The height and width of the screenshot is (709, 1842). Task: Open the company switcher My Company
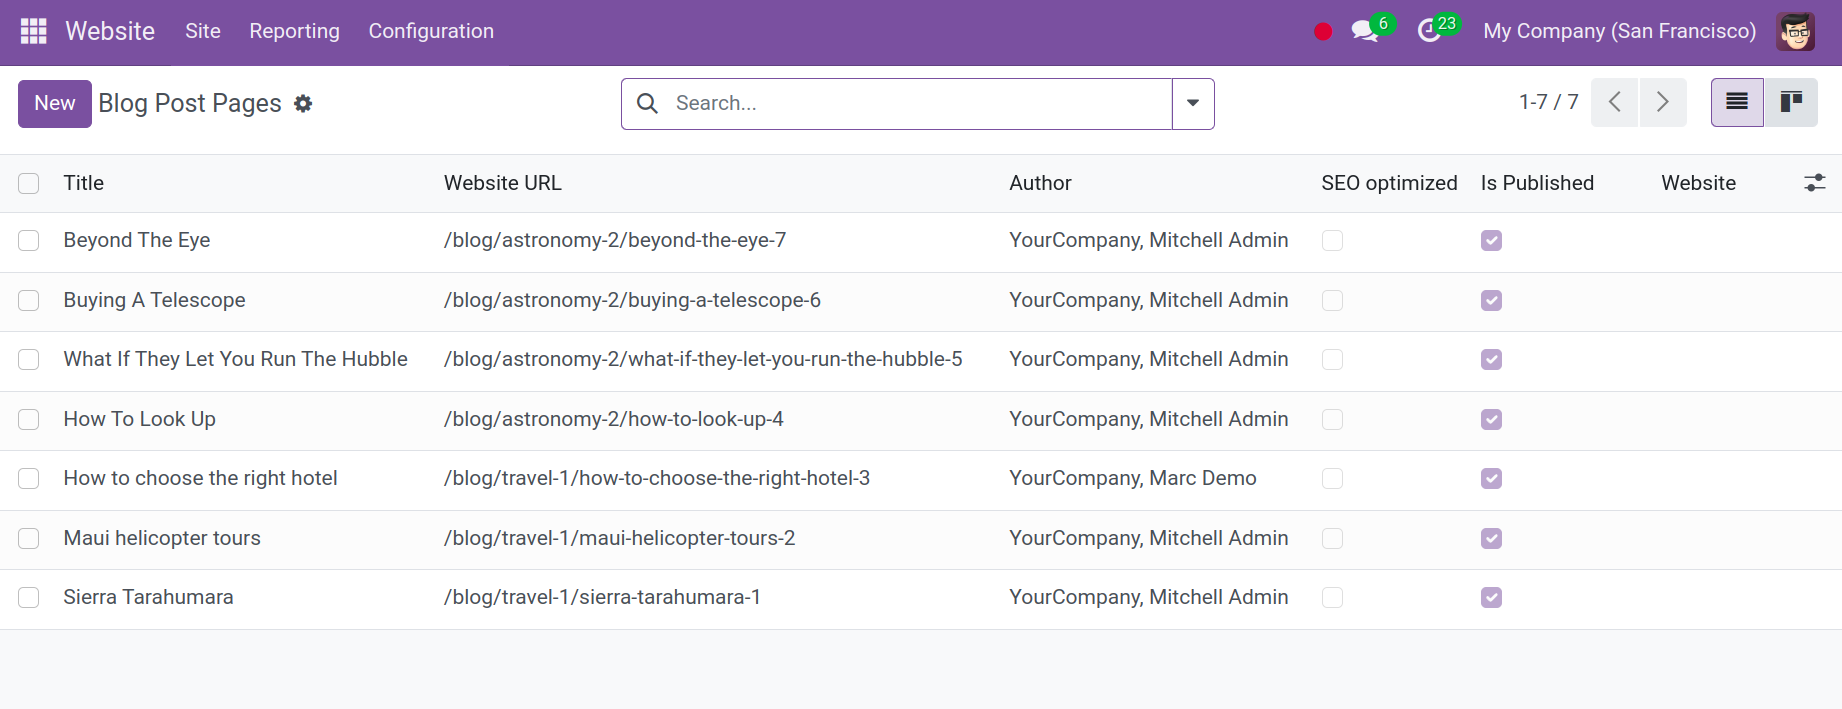coord(1619,31)
